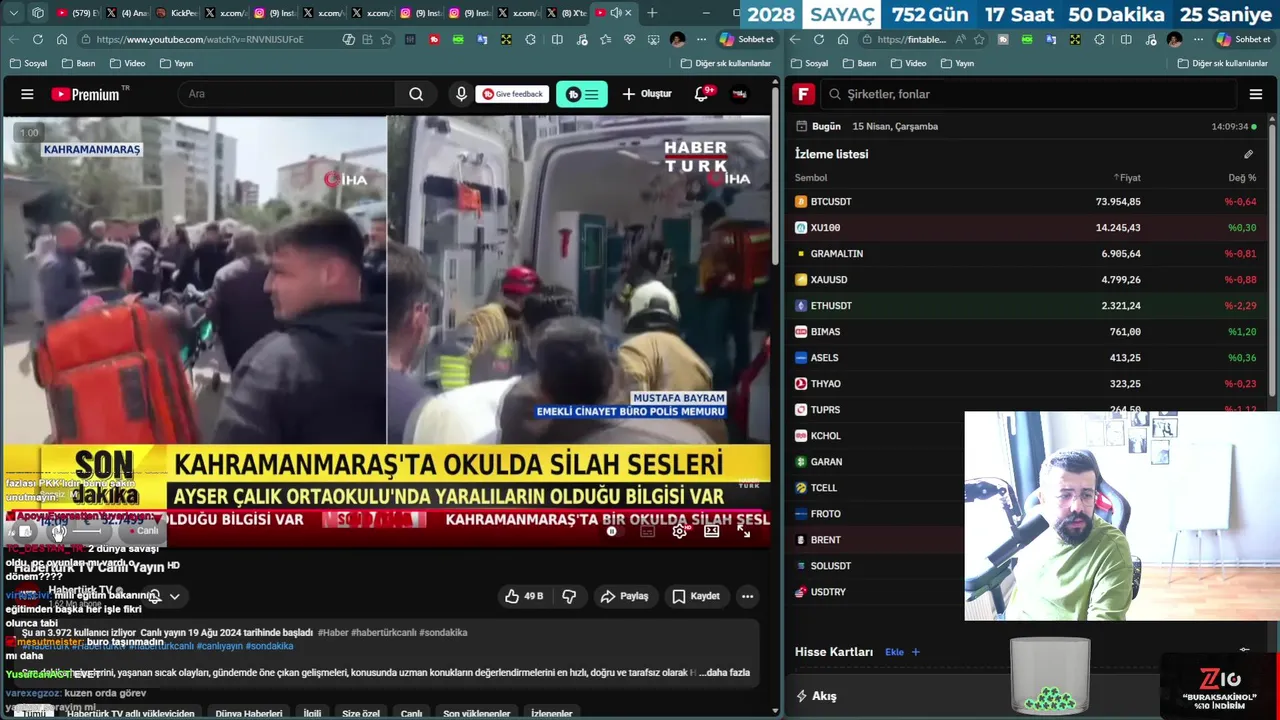Select the Size özel filter chip
The height and width of the screenshot is (720, 1280).
(361, 713)
